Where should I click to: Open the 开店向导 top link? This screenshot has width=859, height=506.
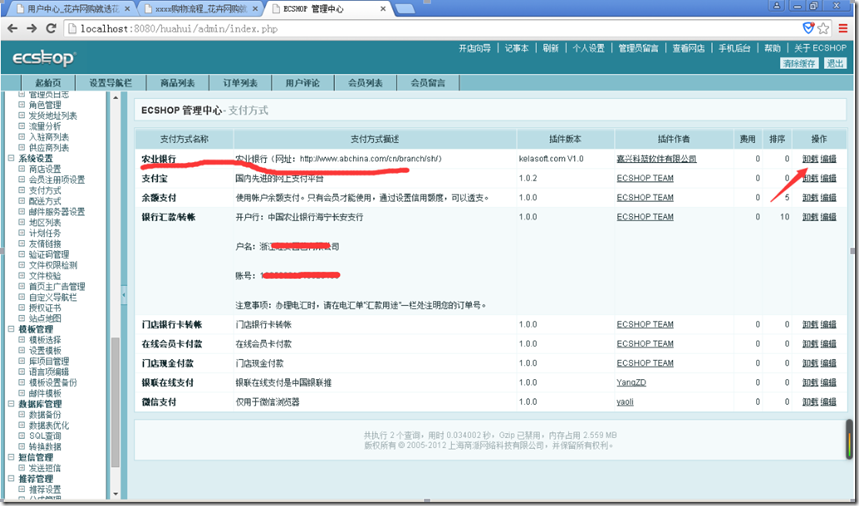[x=474, y=48]
